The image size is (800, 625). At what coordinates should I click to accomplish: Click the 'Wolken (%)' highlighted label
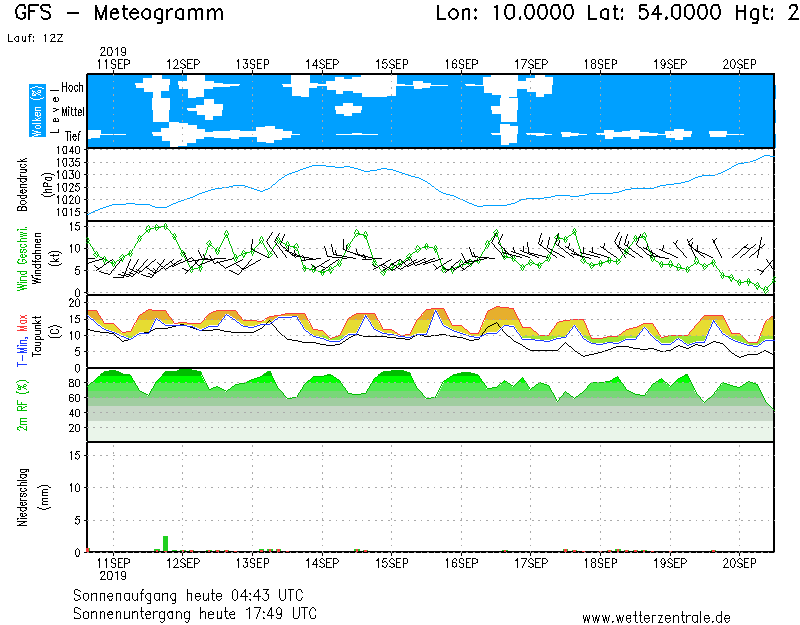coord(37,111)
